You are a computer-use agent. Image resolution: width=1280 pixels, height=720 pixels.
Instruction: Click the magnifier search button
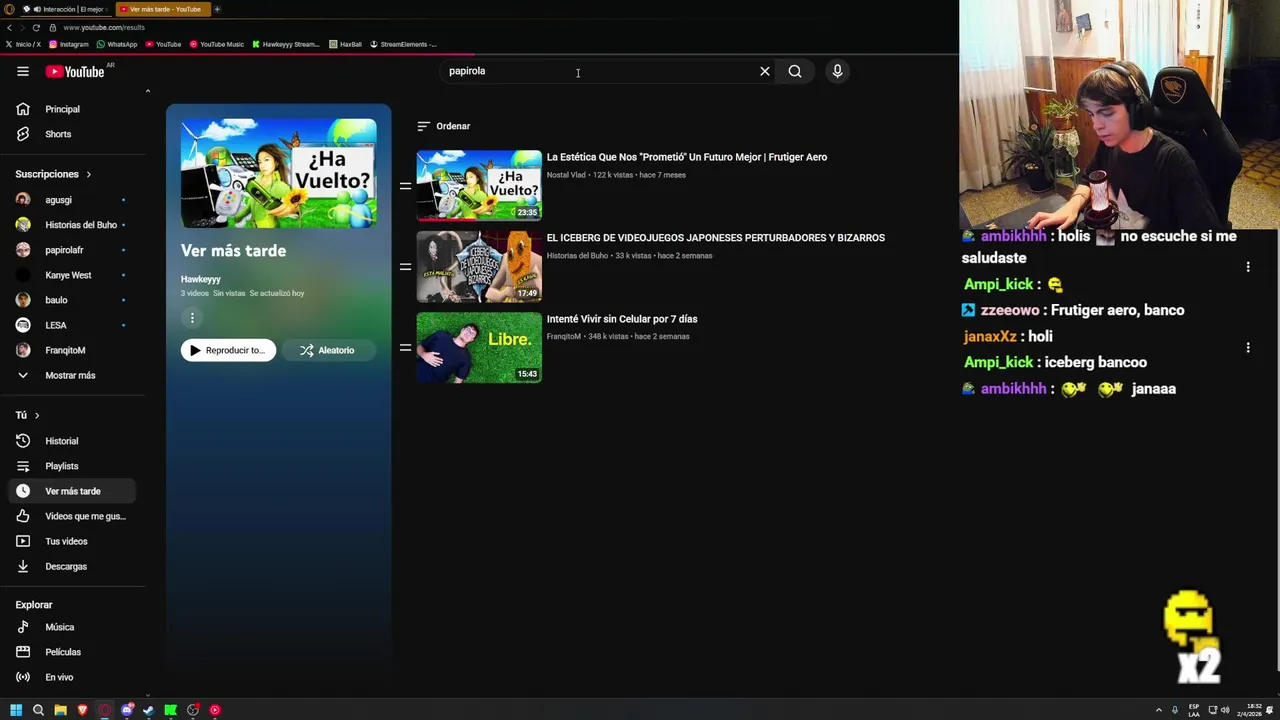795,71
